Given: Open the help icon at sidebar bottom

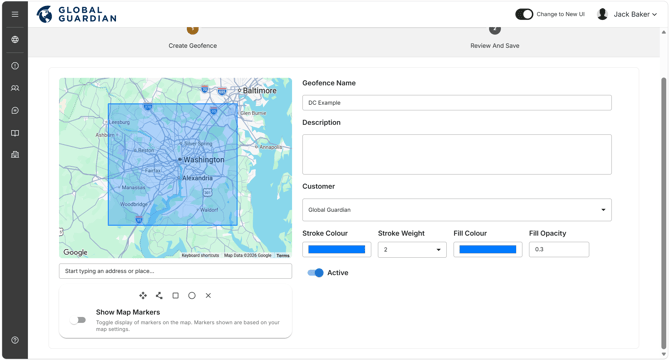Looking at the screenshot, I should pyautogui.click(x=15, y=340).
